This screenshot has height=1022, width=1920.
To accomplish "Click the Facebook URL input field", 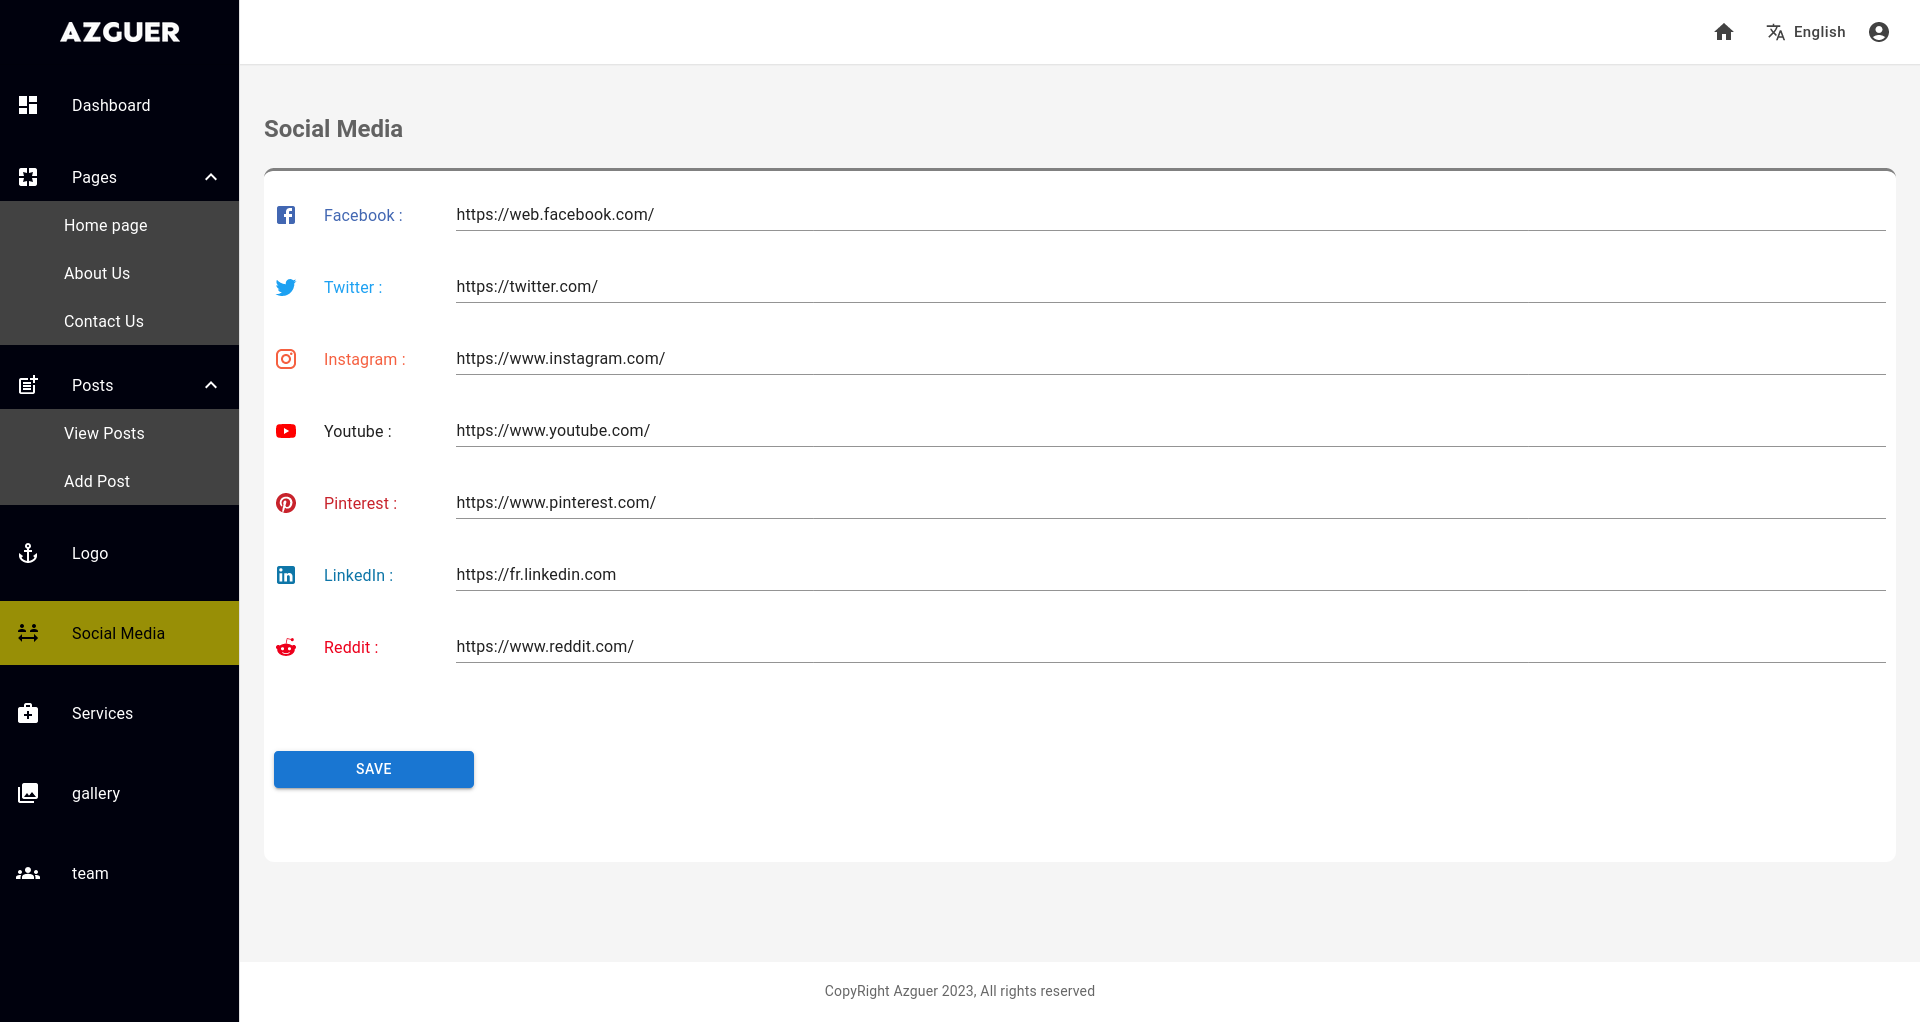I will coord(1170,215).
